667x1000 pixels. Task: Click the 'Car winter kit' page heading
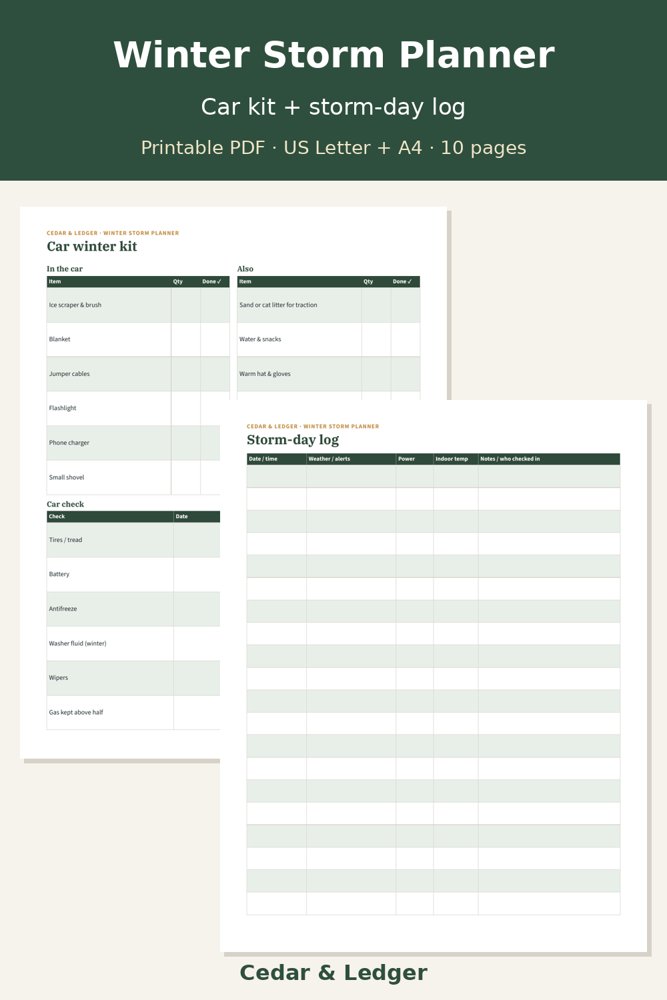pyautogui.click(x=92, y=247)
